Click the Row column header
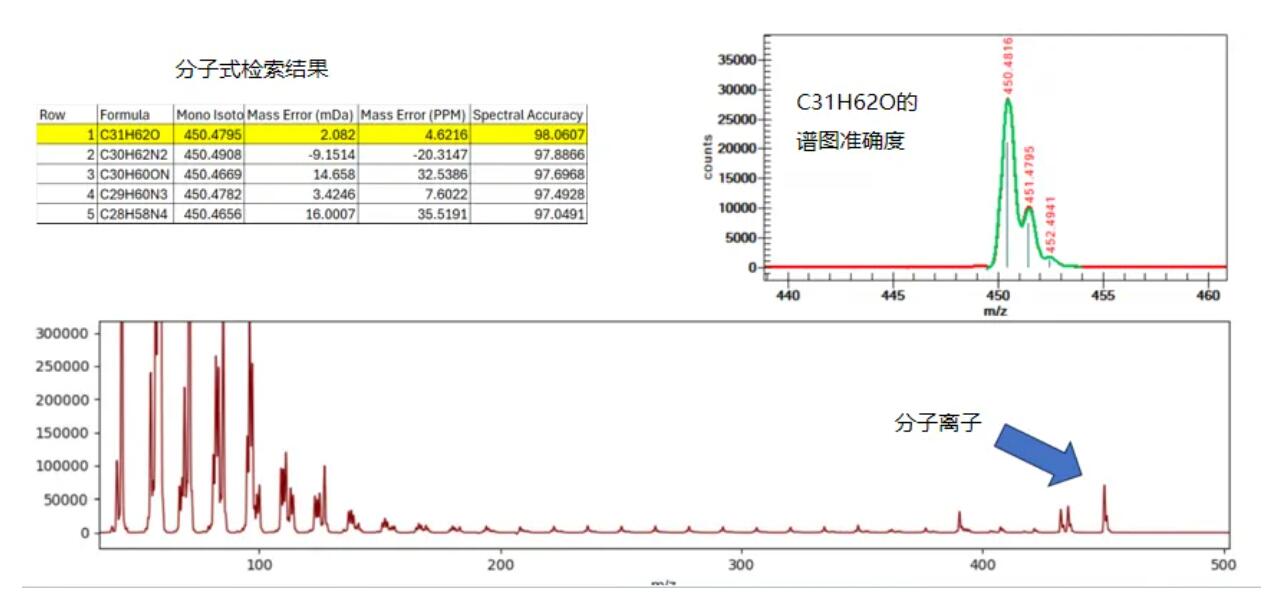 pos(52,115)
